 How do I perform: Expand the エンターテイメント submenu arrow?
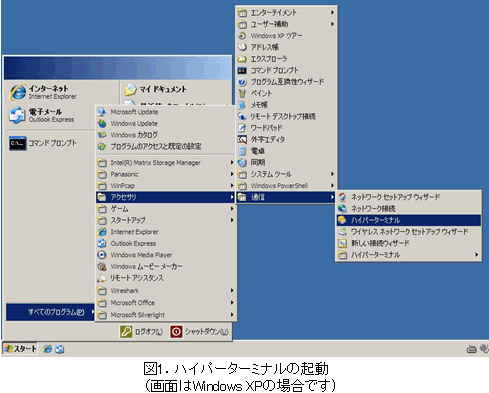coord(332,13)
